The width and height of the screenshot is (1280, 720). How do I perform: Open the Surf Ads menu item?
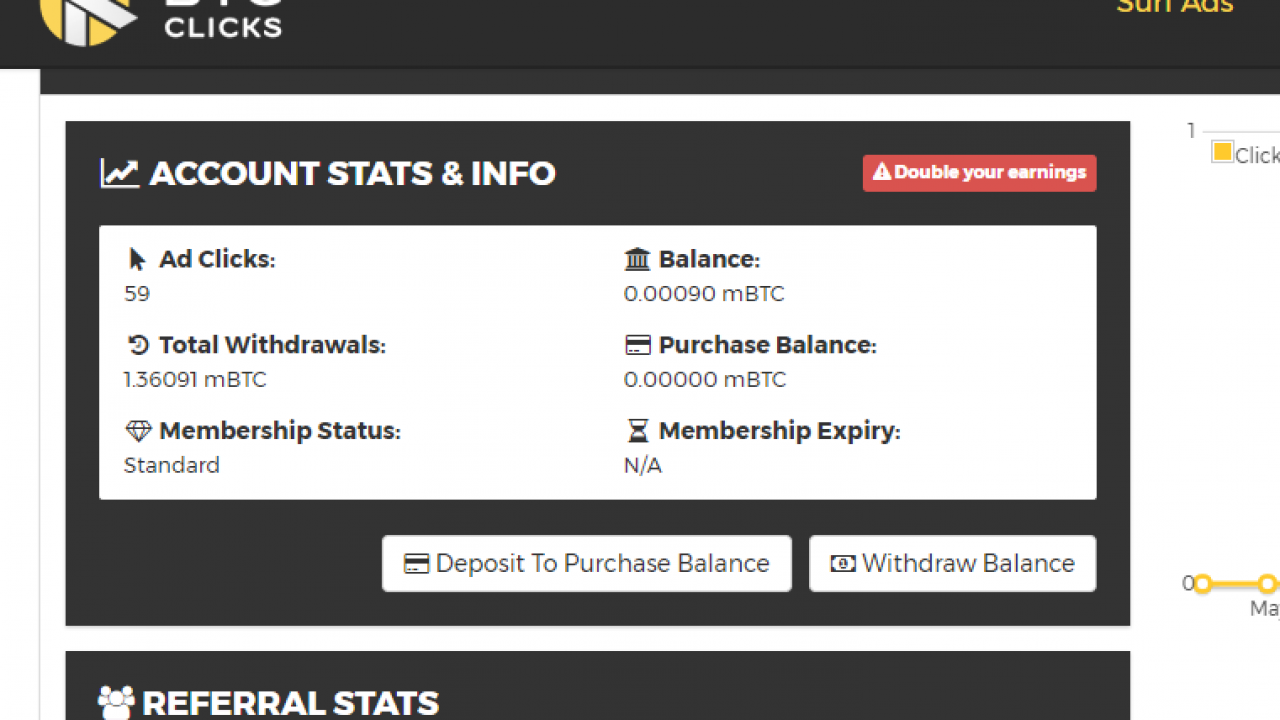[x=1174, y=8]
